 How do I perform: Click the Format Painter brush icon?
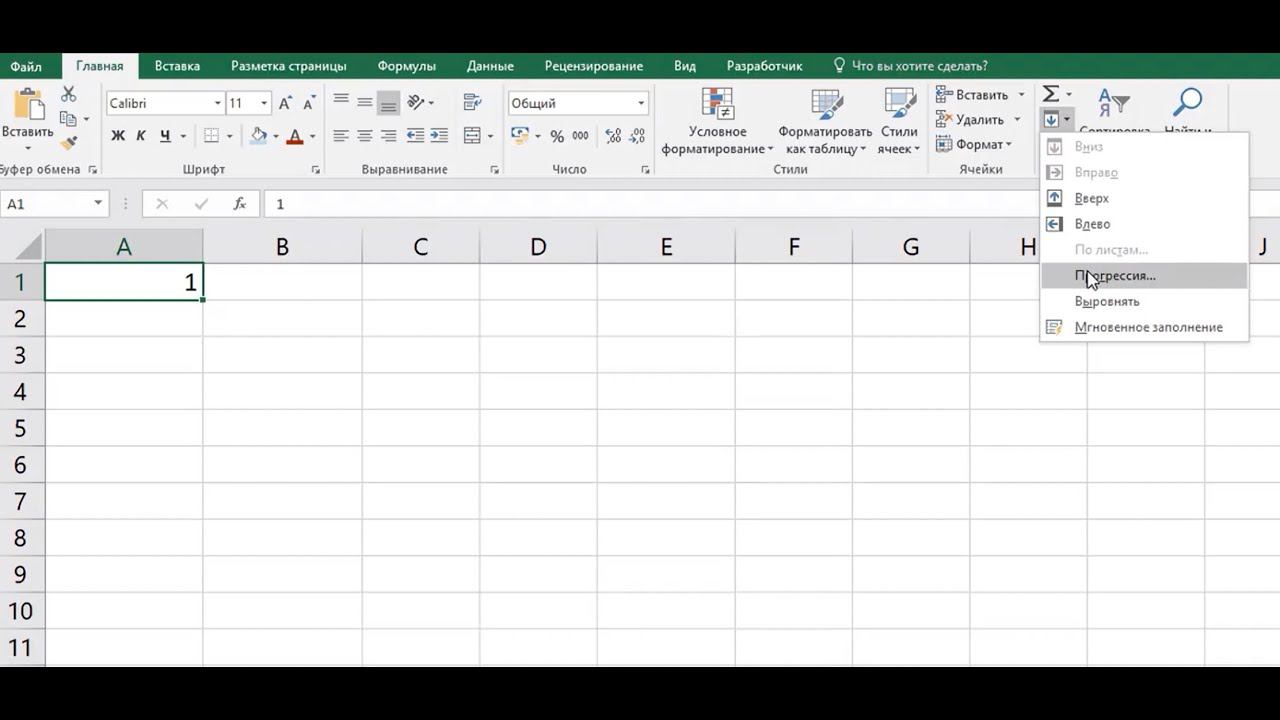pyautogui.click(x=69, y=143)
